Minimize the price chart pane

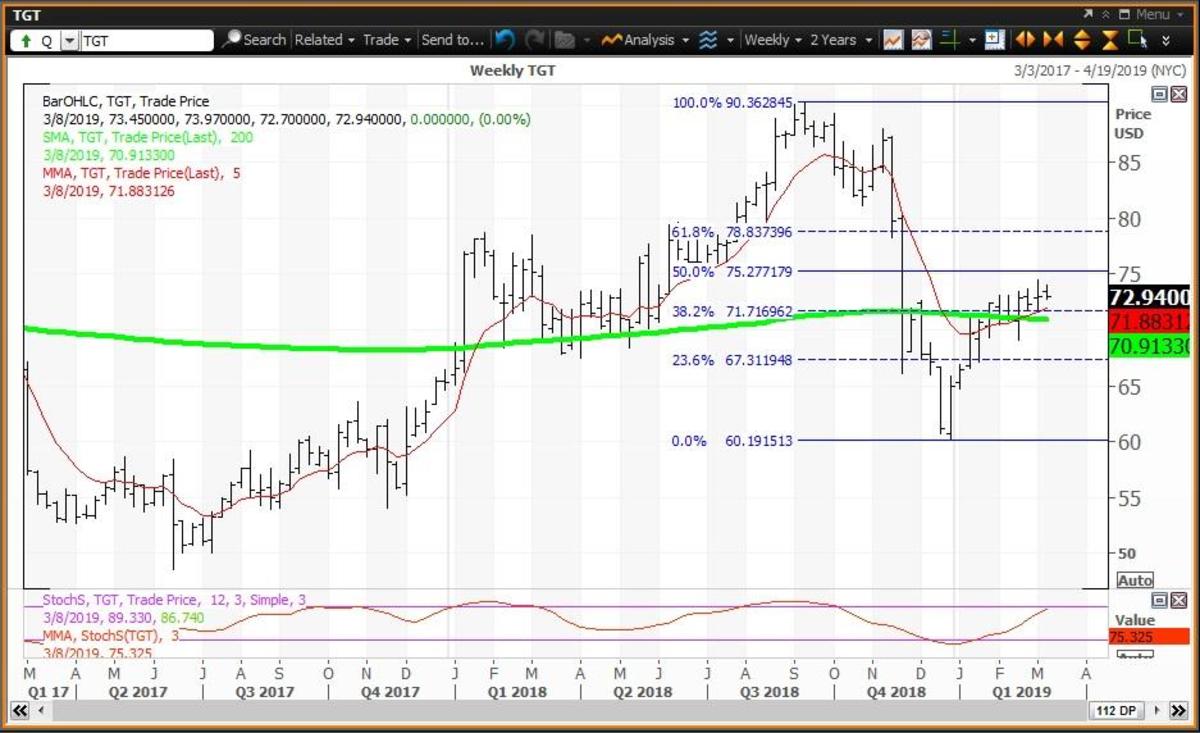1160,94
